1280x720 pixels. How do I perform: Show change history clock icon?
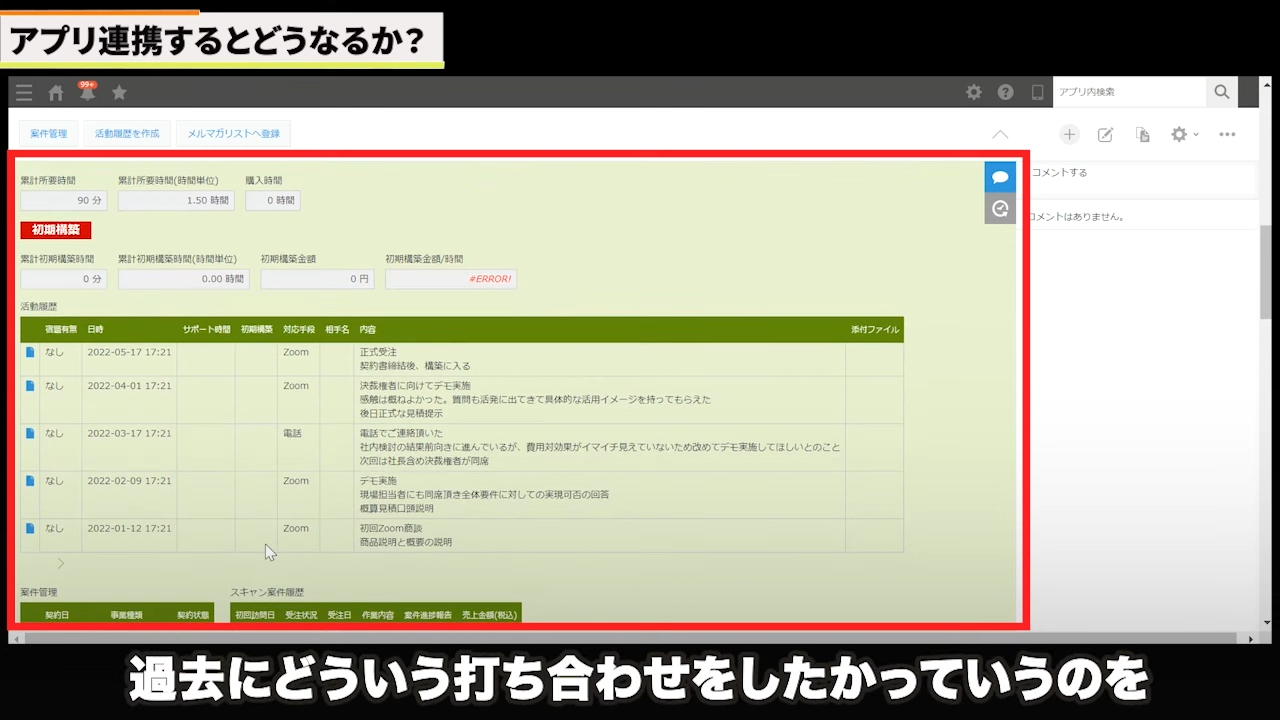pos(1000,209)
